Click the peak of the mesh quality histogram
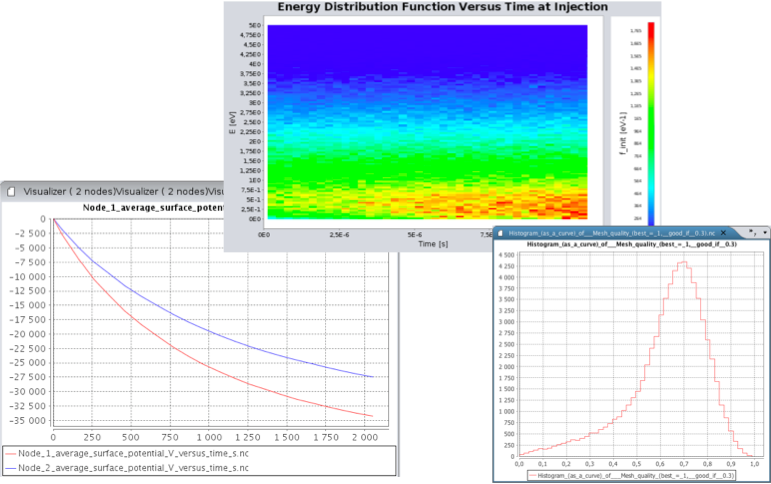 (683, 263)
